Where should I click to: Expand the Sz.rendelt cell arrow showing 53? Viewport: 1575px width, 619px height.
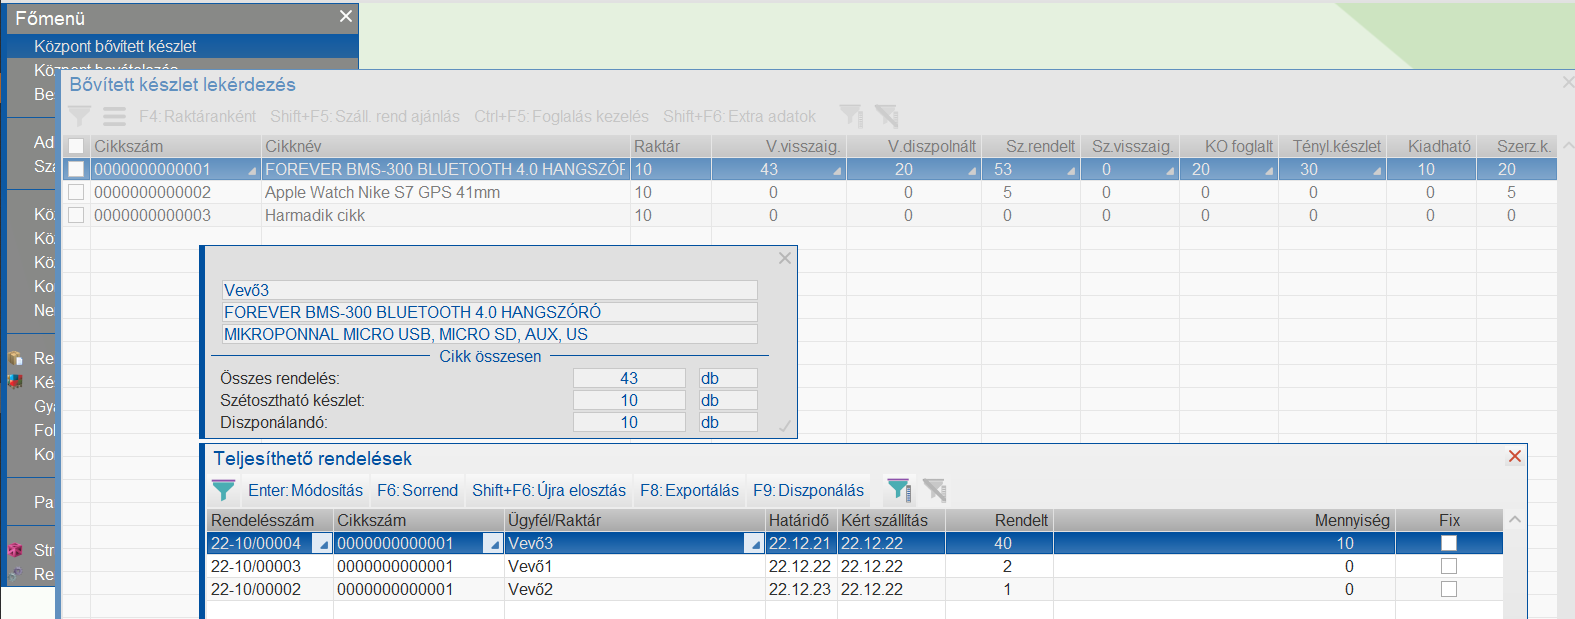(1071, 171)
